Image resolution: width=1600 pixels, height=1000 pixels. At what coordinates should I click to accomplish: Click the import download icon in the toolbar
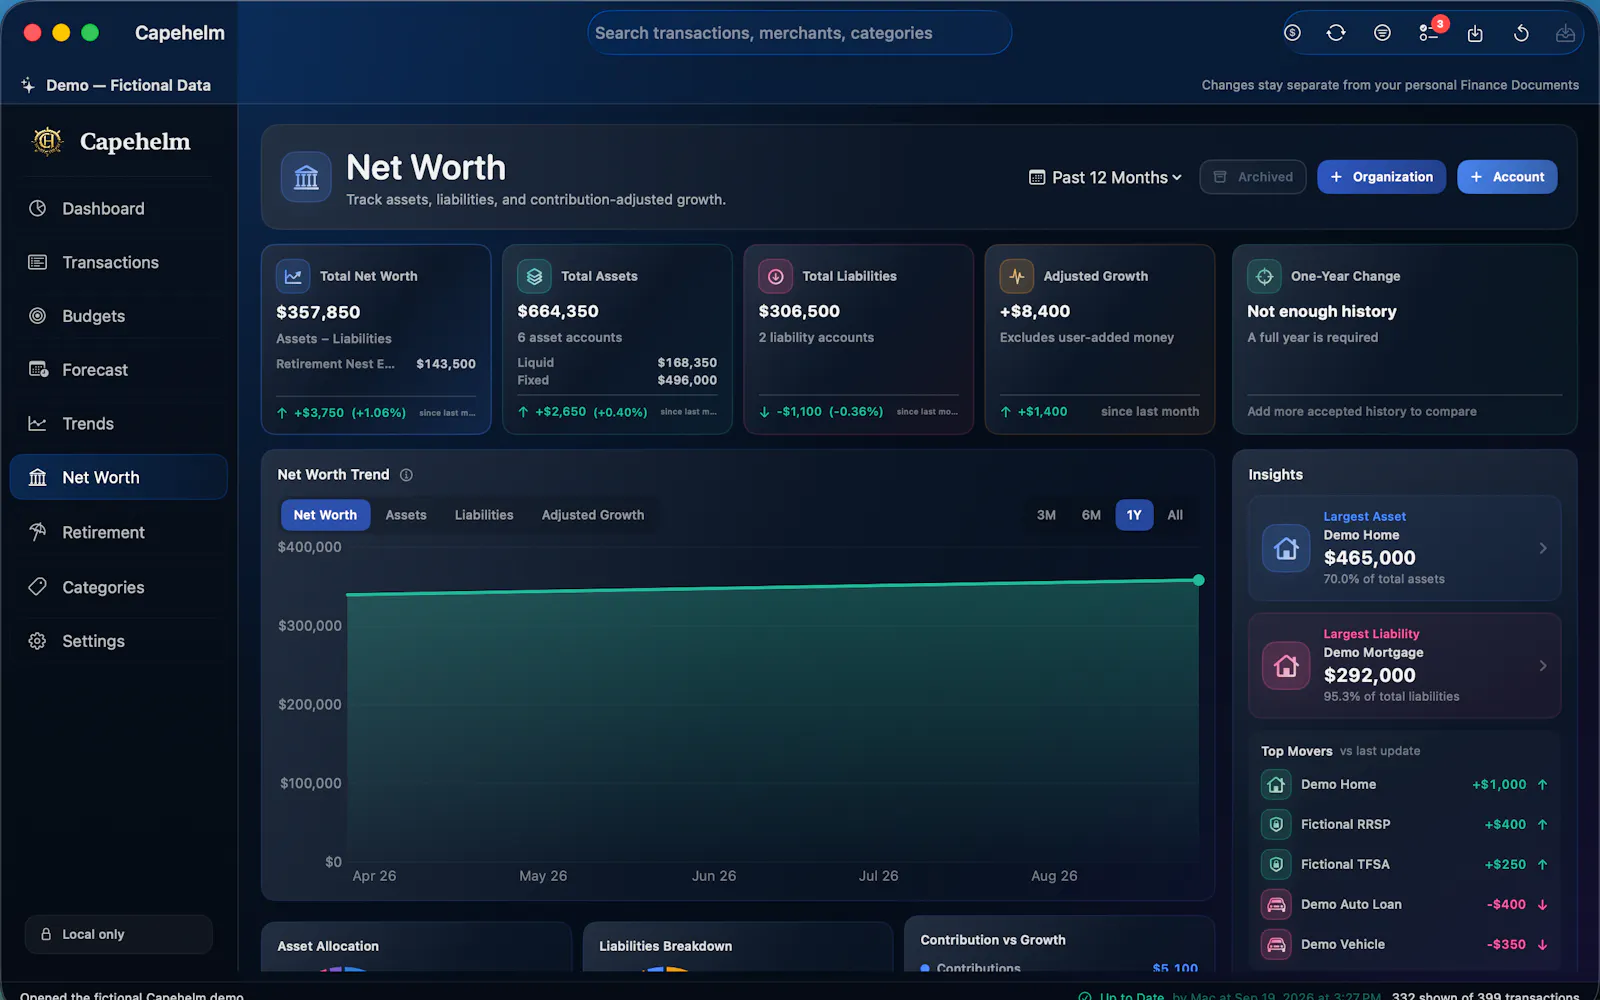1475,33
